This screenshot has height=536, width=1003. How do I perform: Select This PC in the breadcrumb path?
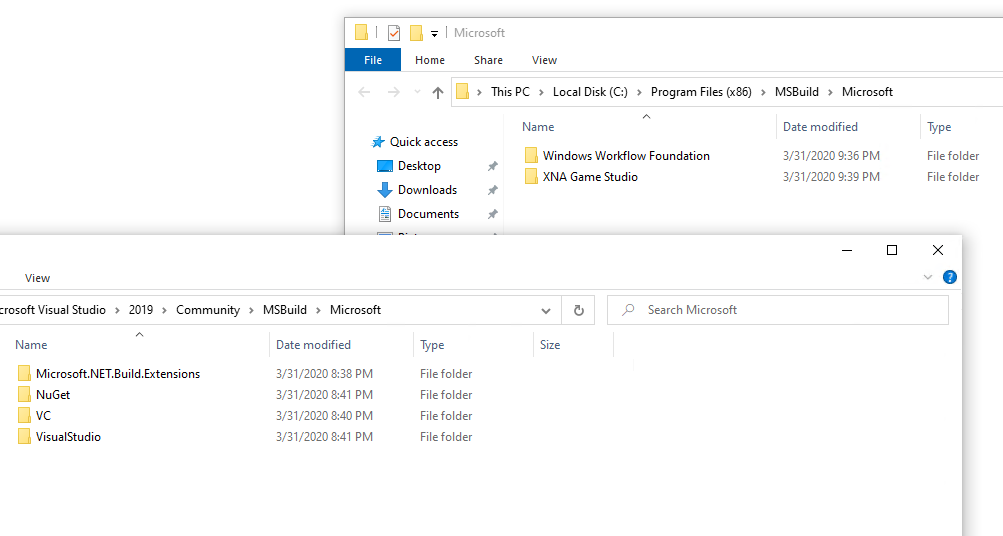click(510, 92)
